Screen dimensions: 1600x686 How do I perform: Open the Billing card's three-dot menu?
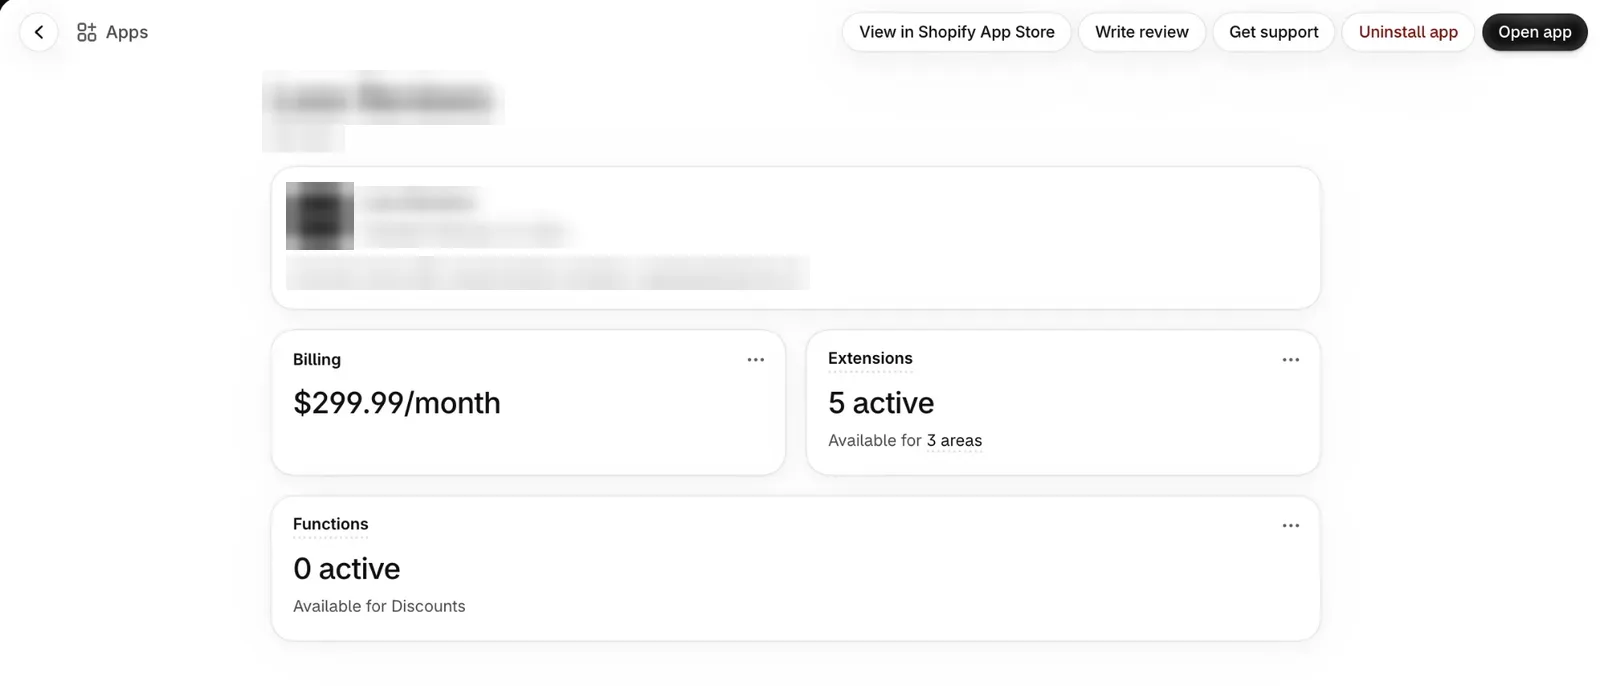coord(756,360)
